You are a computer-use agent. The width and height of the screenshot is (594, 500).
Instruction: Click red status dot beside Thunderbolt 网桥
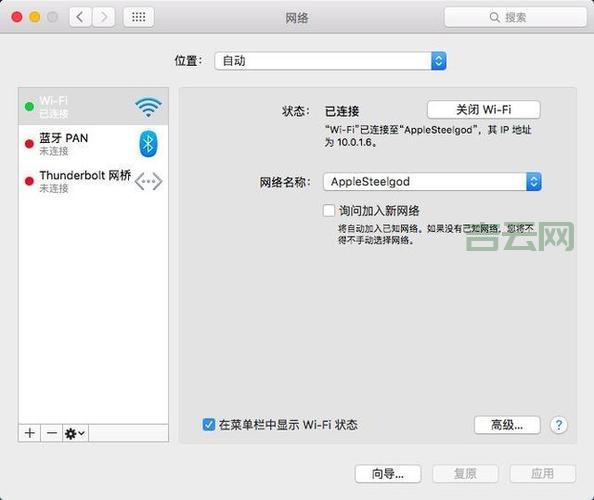coord(29,181)
